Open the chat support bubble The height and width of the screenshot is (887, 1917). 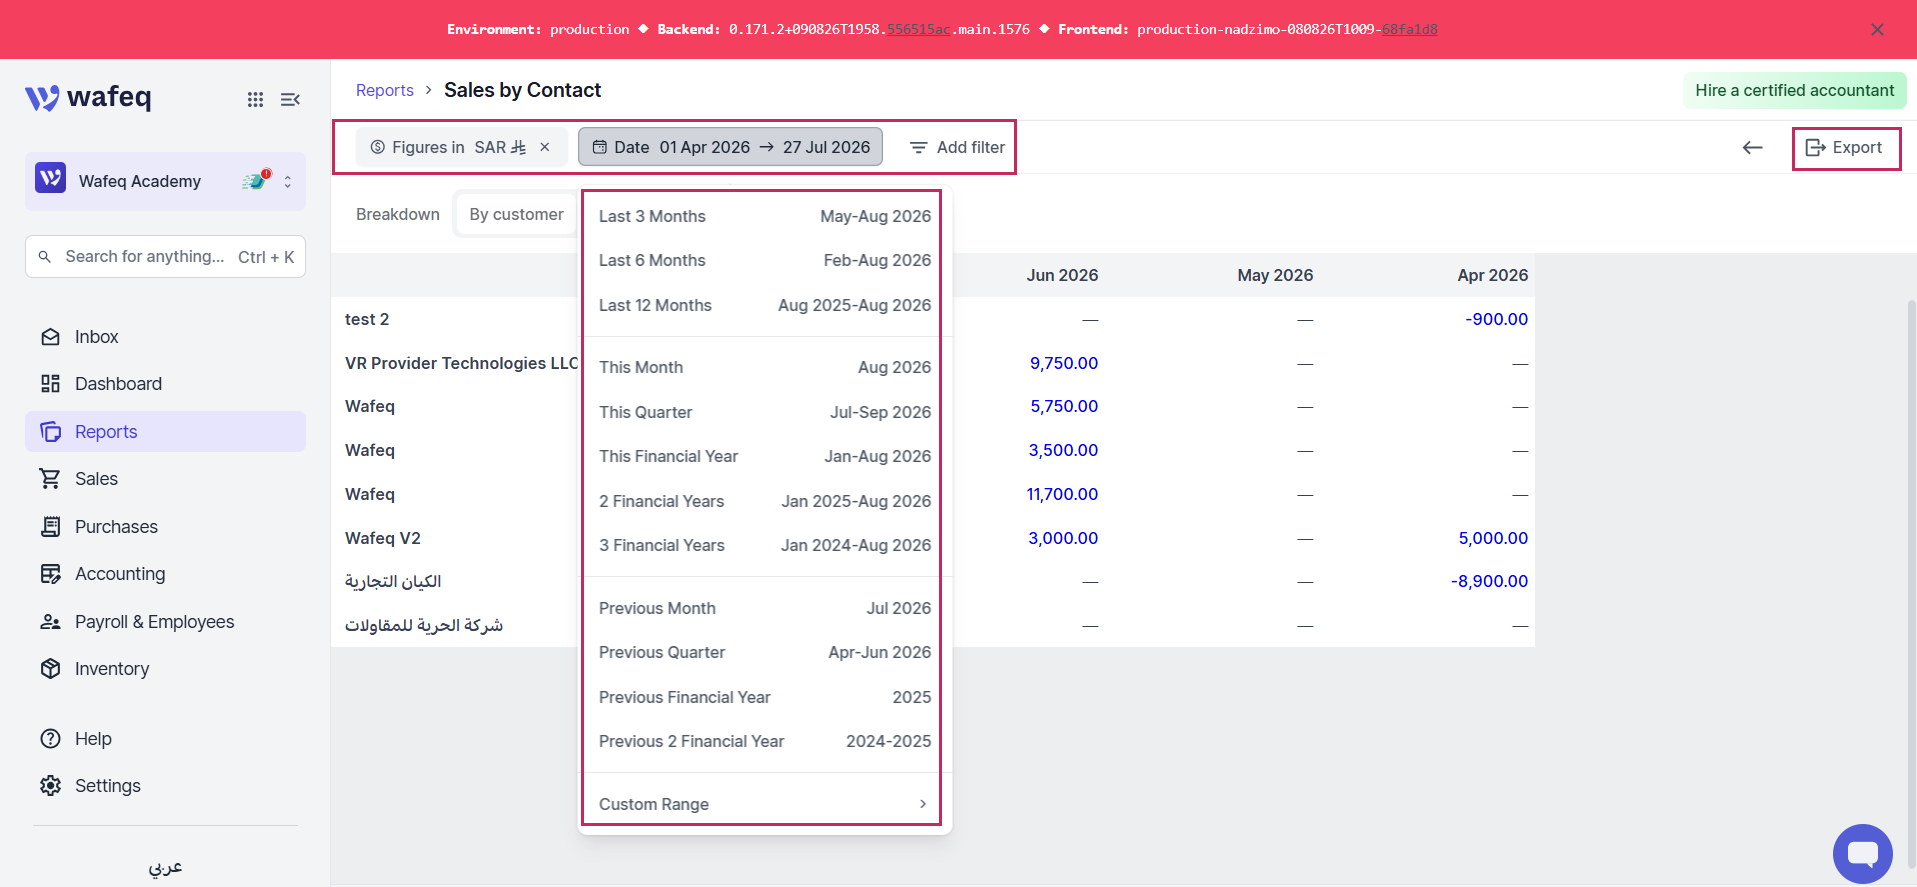(1862, 854)
